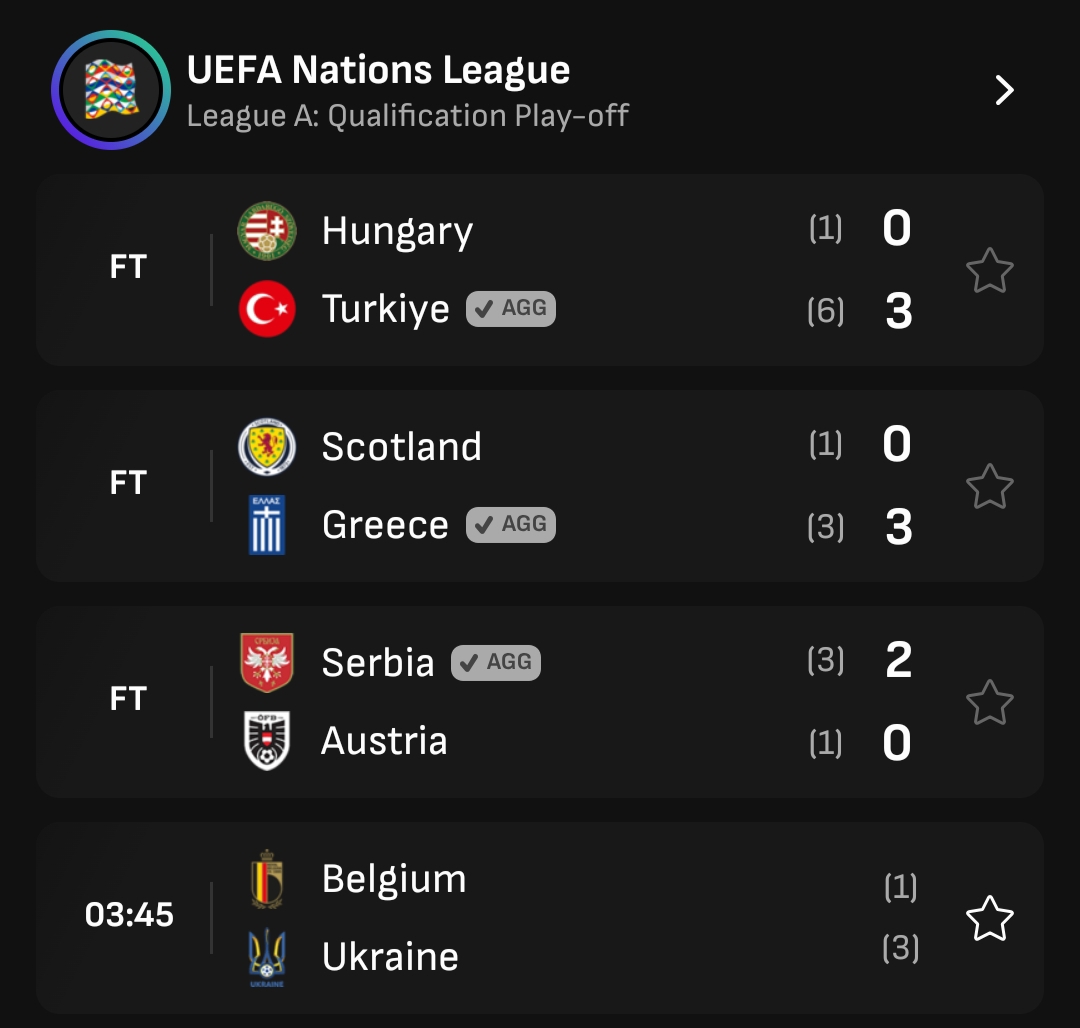Click the Hungary team crest
The height and width of the screenshot is (1028, 1080).
267,231
